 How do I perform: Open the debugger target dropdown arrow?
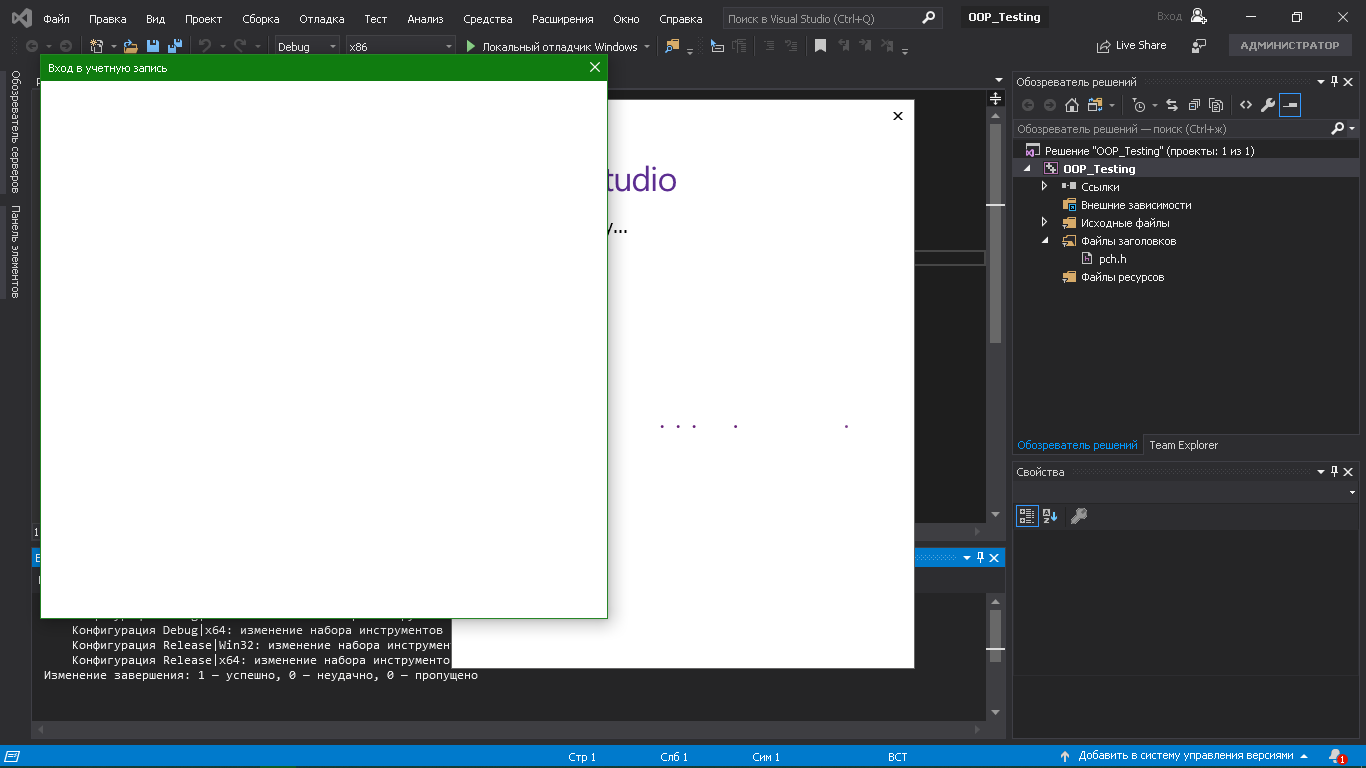[647, 46]
